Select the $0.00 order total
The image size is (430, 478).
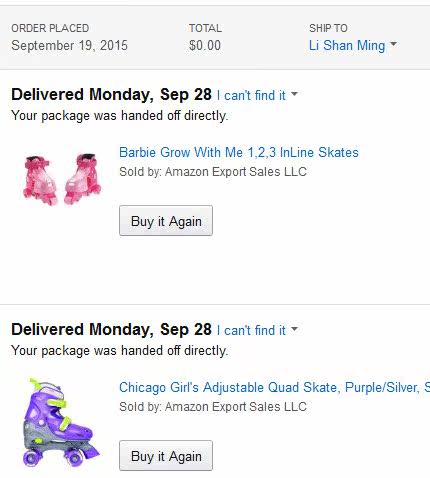[x=205, y=46]
